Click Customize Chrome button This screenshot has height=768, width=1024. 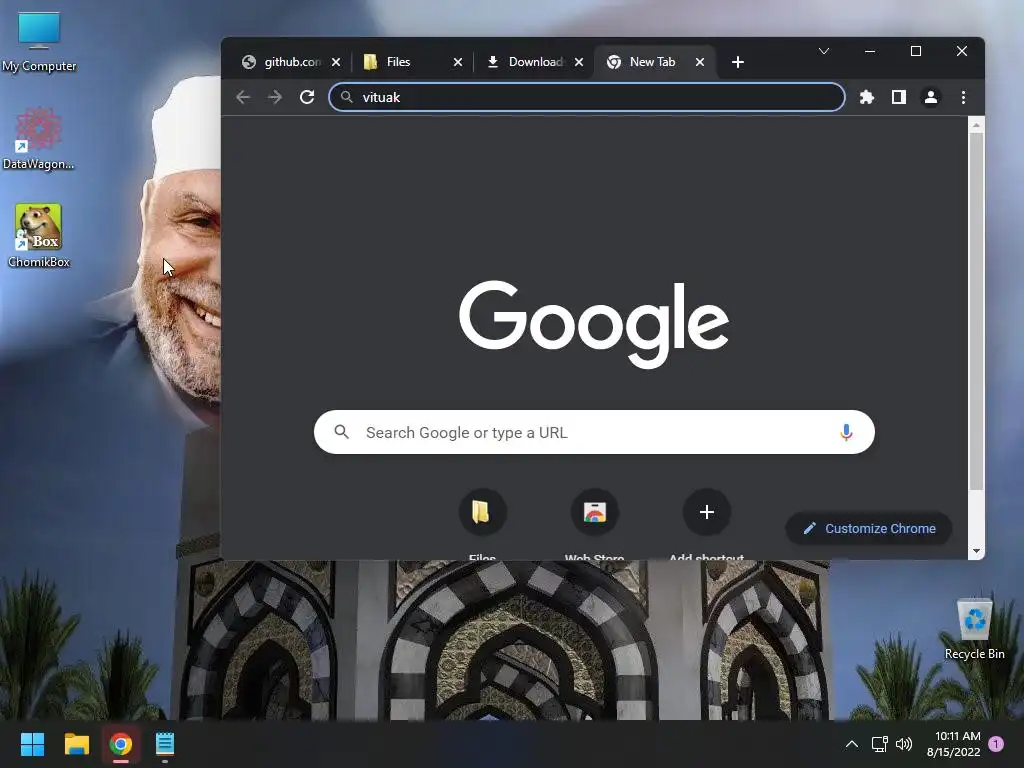869,528
